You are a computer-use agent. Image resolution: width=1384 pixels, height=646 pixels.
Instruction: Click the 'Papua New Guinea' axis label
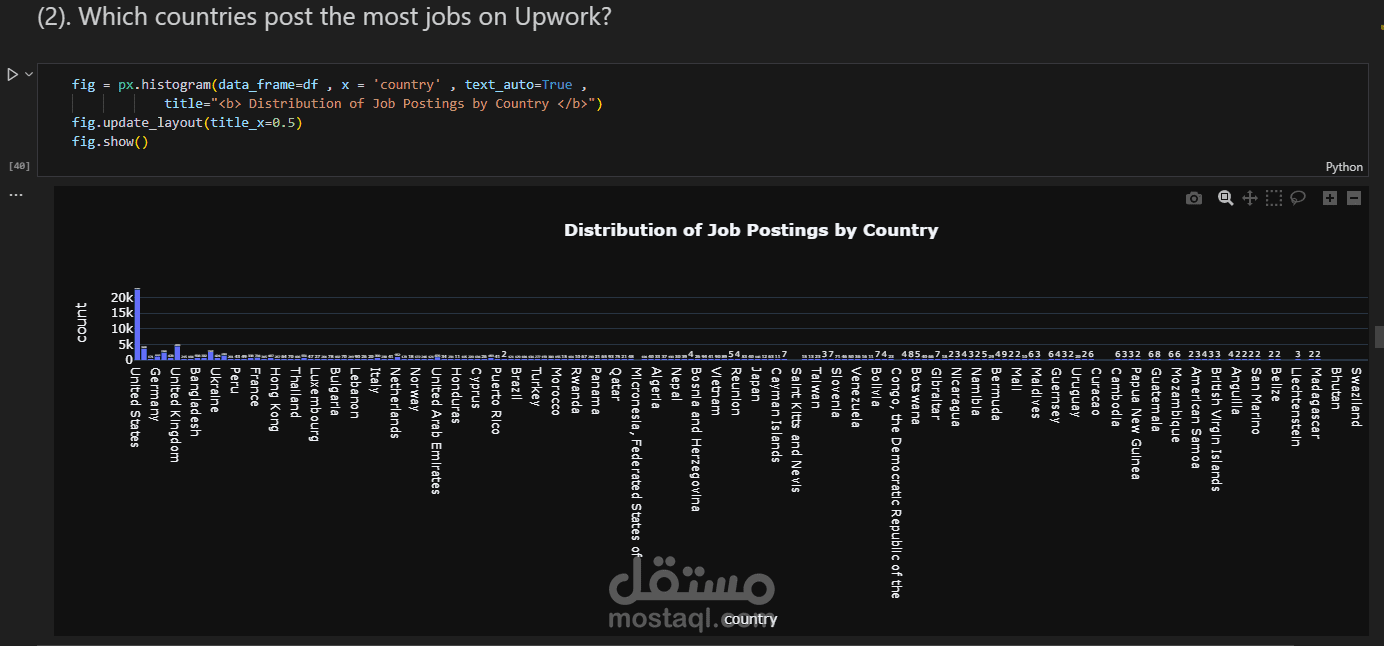[1135, 423]
